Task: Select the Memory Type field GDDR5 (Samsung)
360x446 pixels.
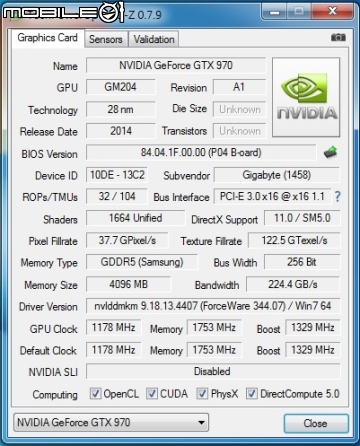Action: [142, 262]
